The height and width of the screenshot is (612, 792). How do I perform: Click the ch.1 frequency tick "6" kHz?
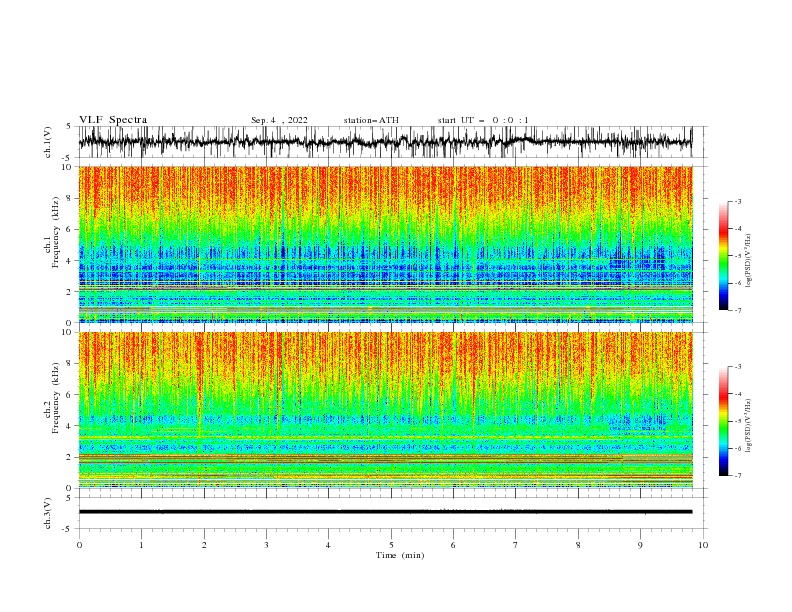tap(70, 230)
